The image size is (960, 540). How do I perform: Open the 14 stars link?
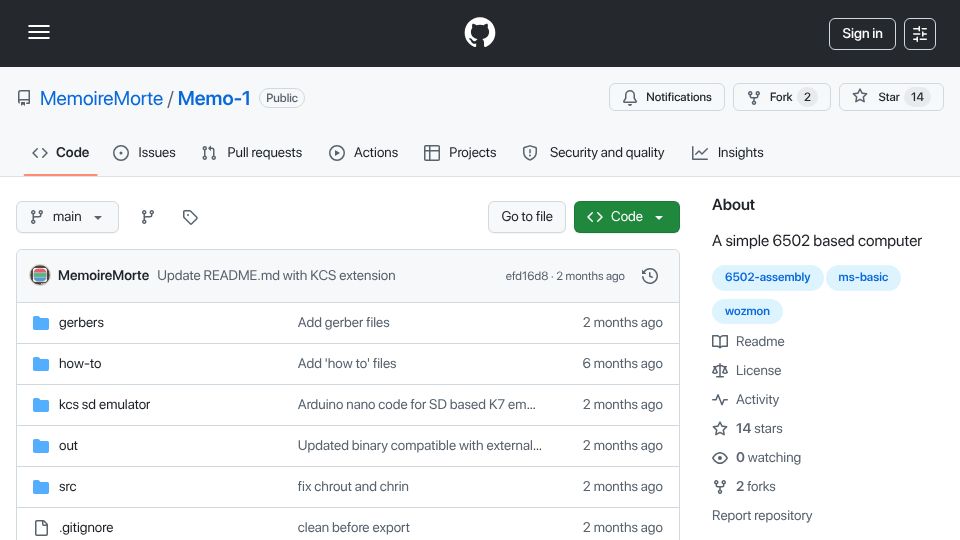(748, 429)
